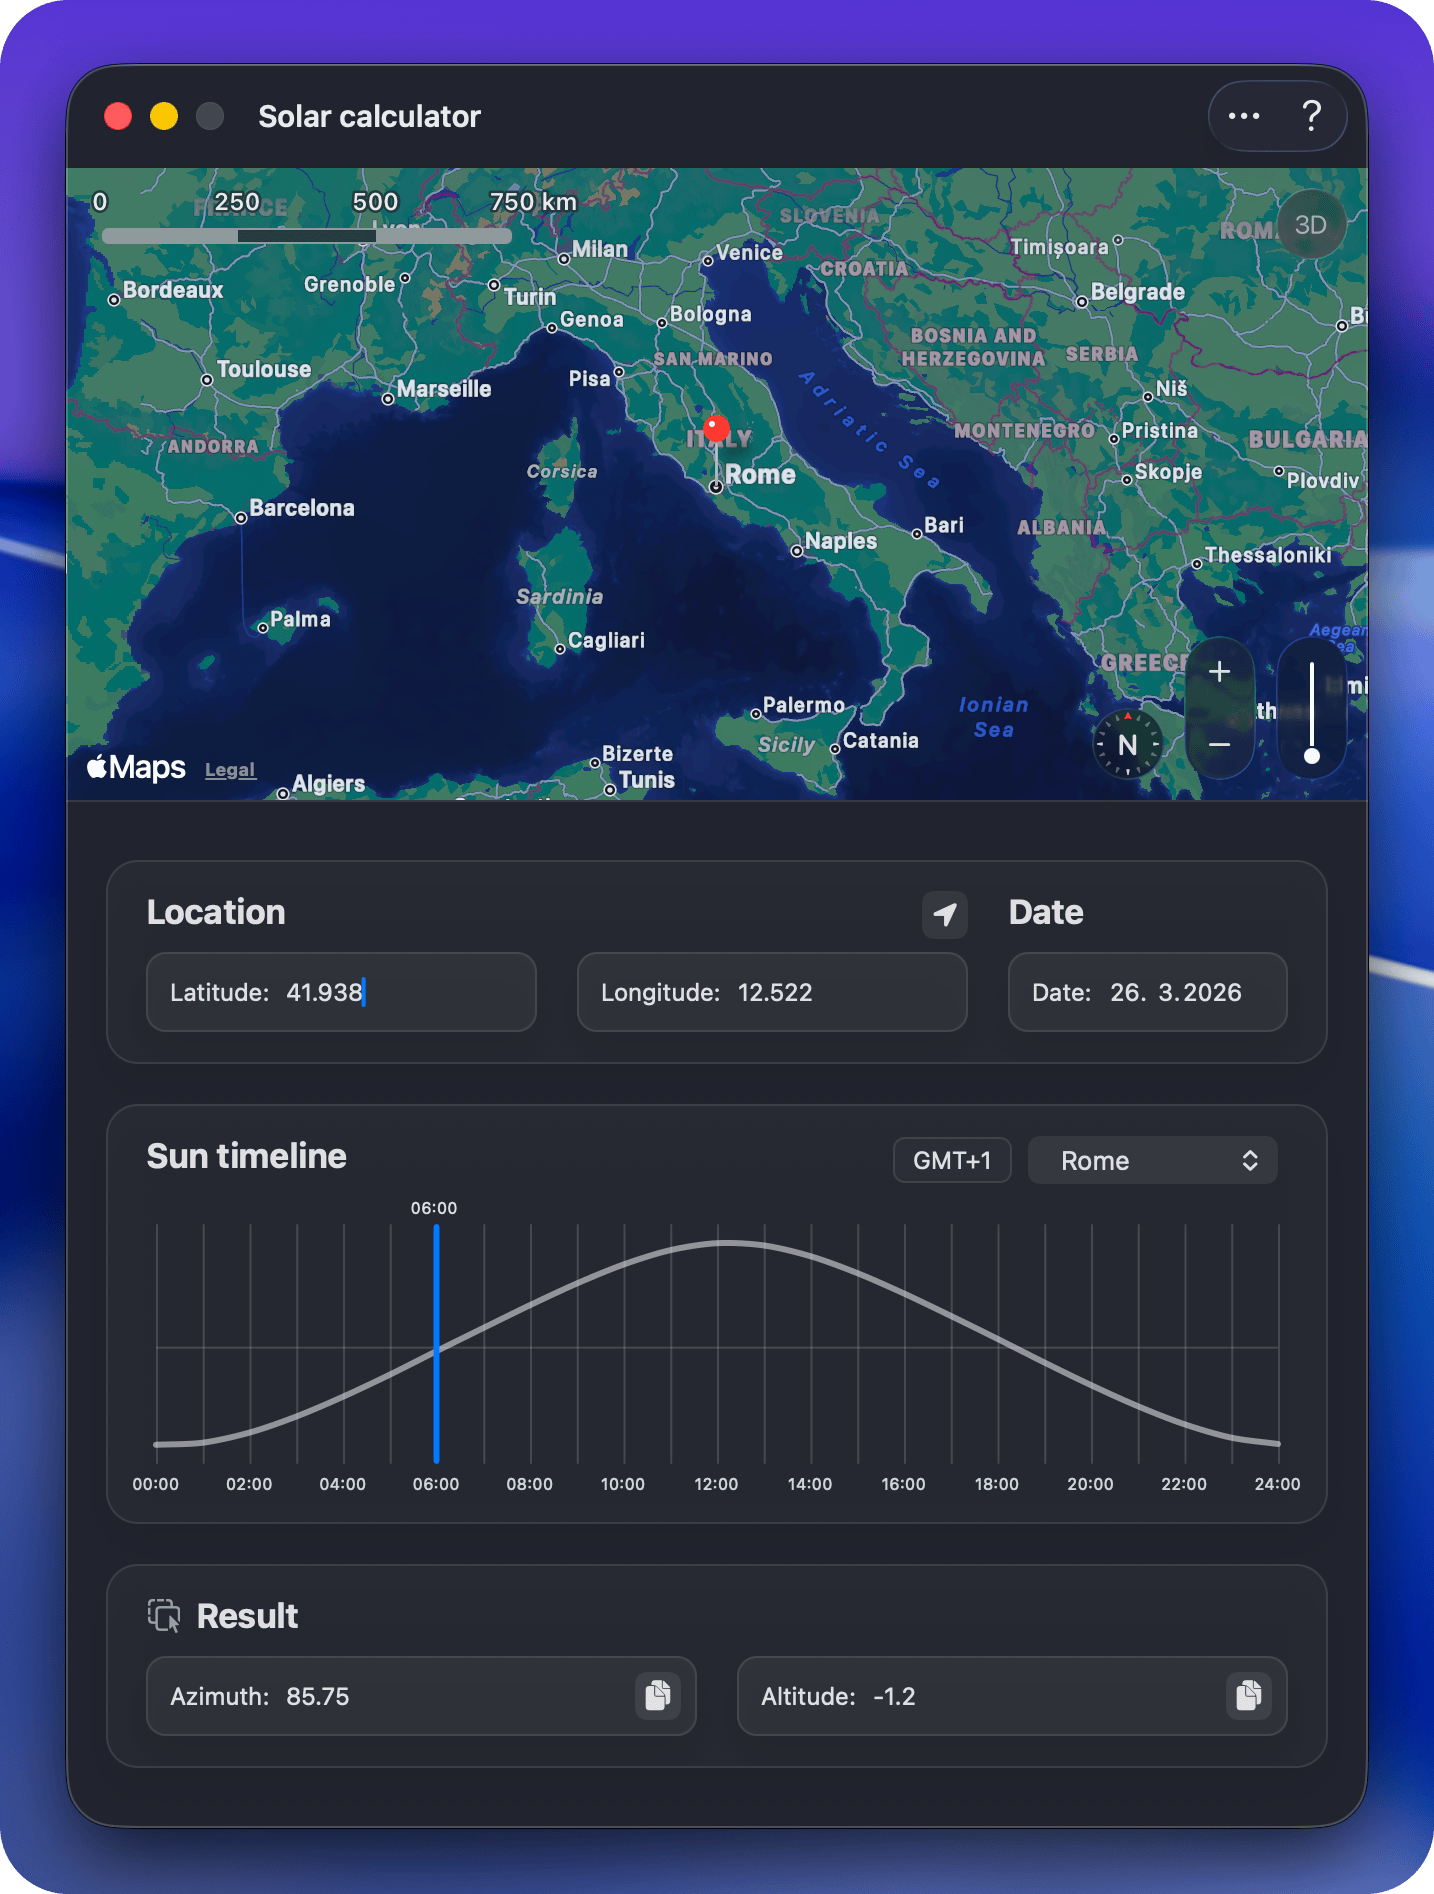
Task: Click the Solar calculator window title
Action: [369, 116]
